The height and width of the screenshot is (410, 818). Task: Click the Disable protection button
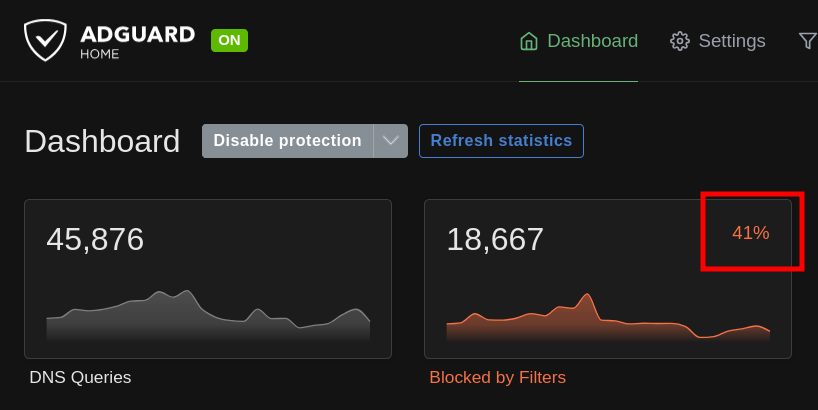[x=287, y=141]
